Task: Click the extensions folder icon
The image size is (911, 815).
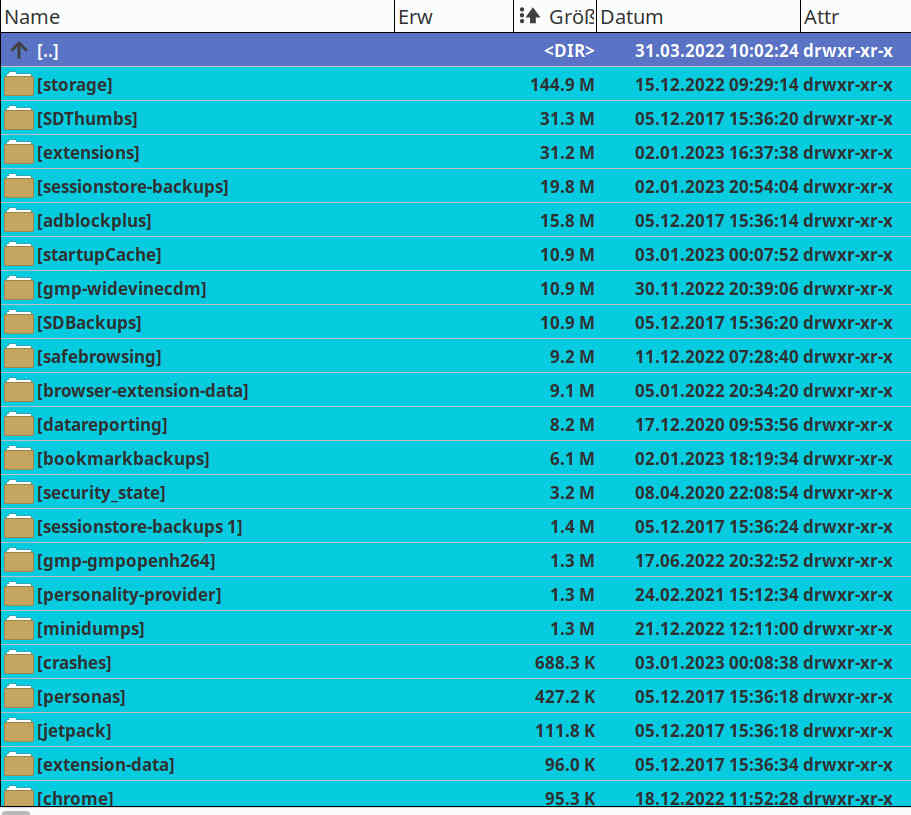Action: click(x=18, y=153)
